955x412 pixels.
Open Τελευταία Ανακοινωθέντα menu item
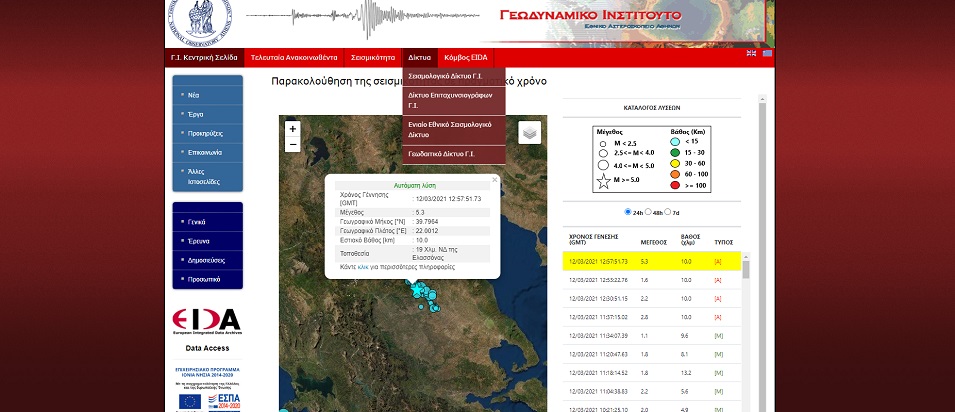tap(294, 58)
